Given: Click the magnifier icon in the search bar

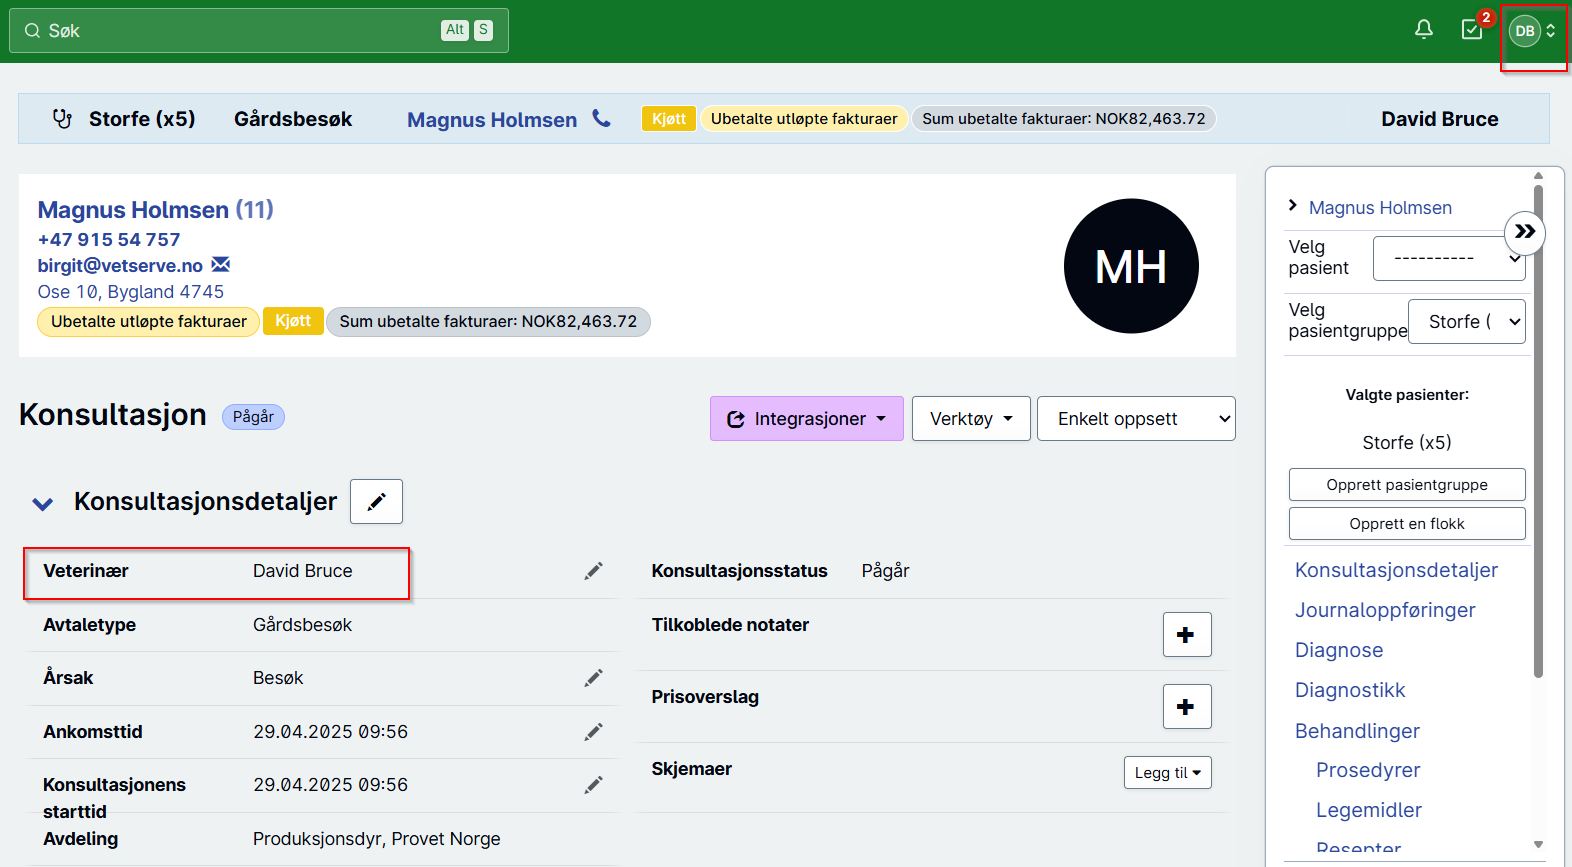Looking at the screenshot, I should (33, 31).
